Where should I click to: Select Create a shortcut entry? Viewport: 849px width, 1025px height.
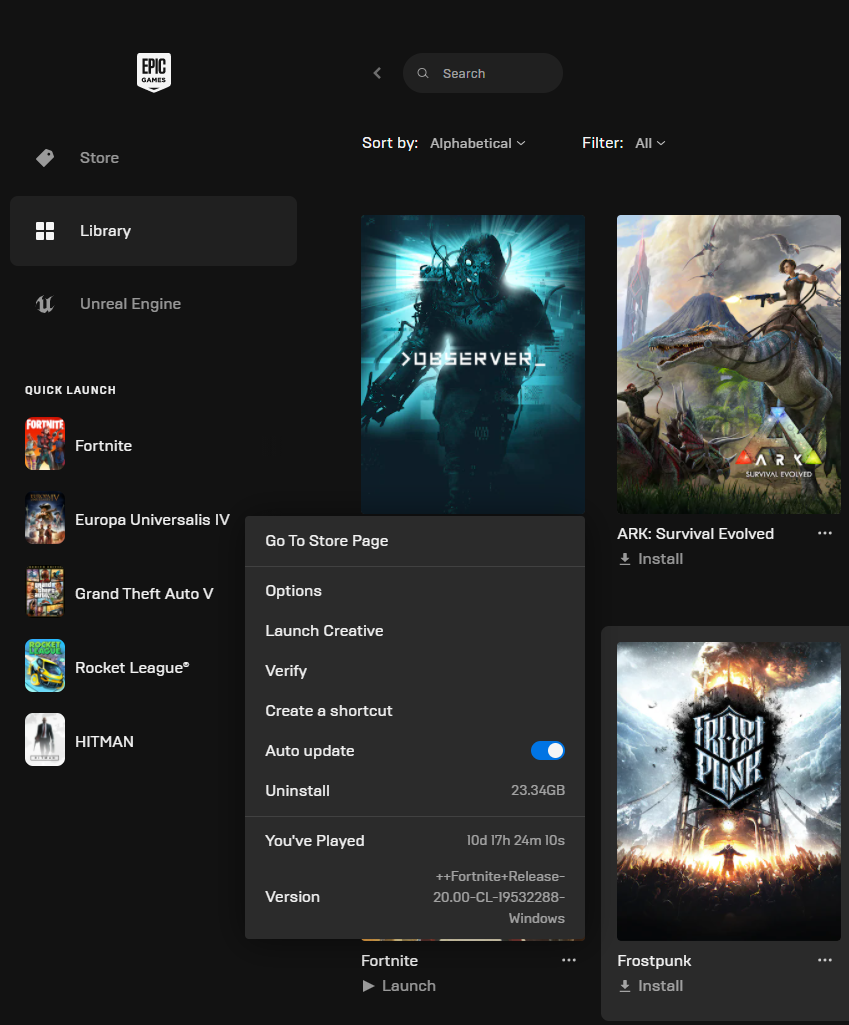tap(415, 711)
